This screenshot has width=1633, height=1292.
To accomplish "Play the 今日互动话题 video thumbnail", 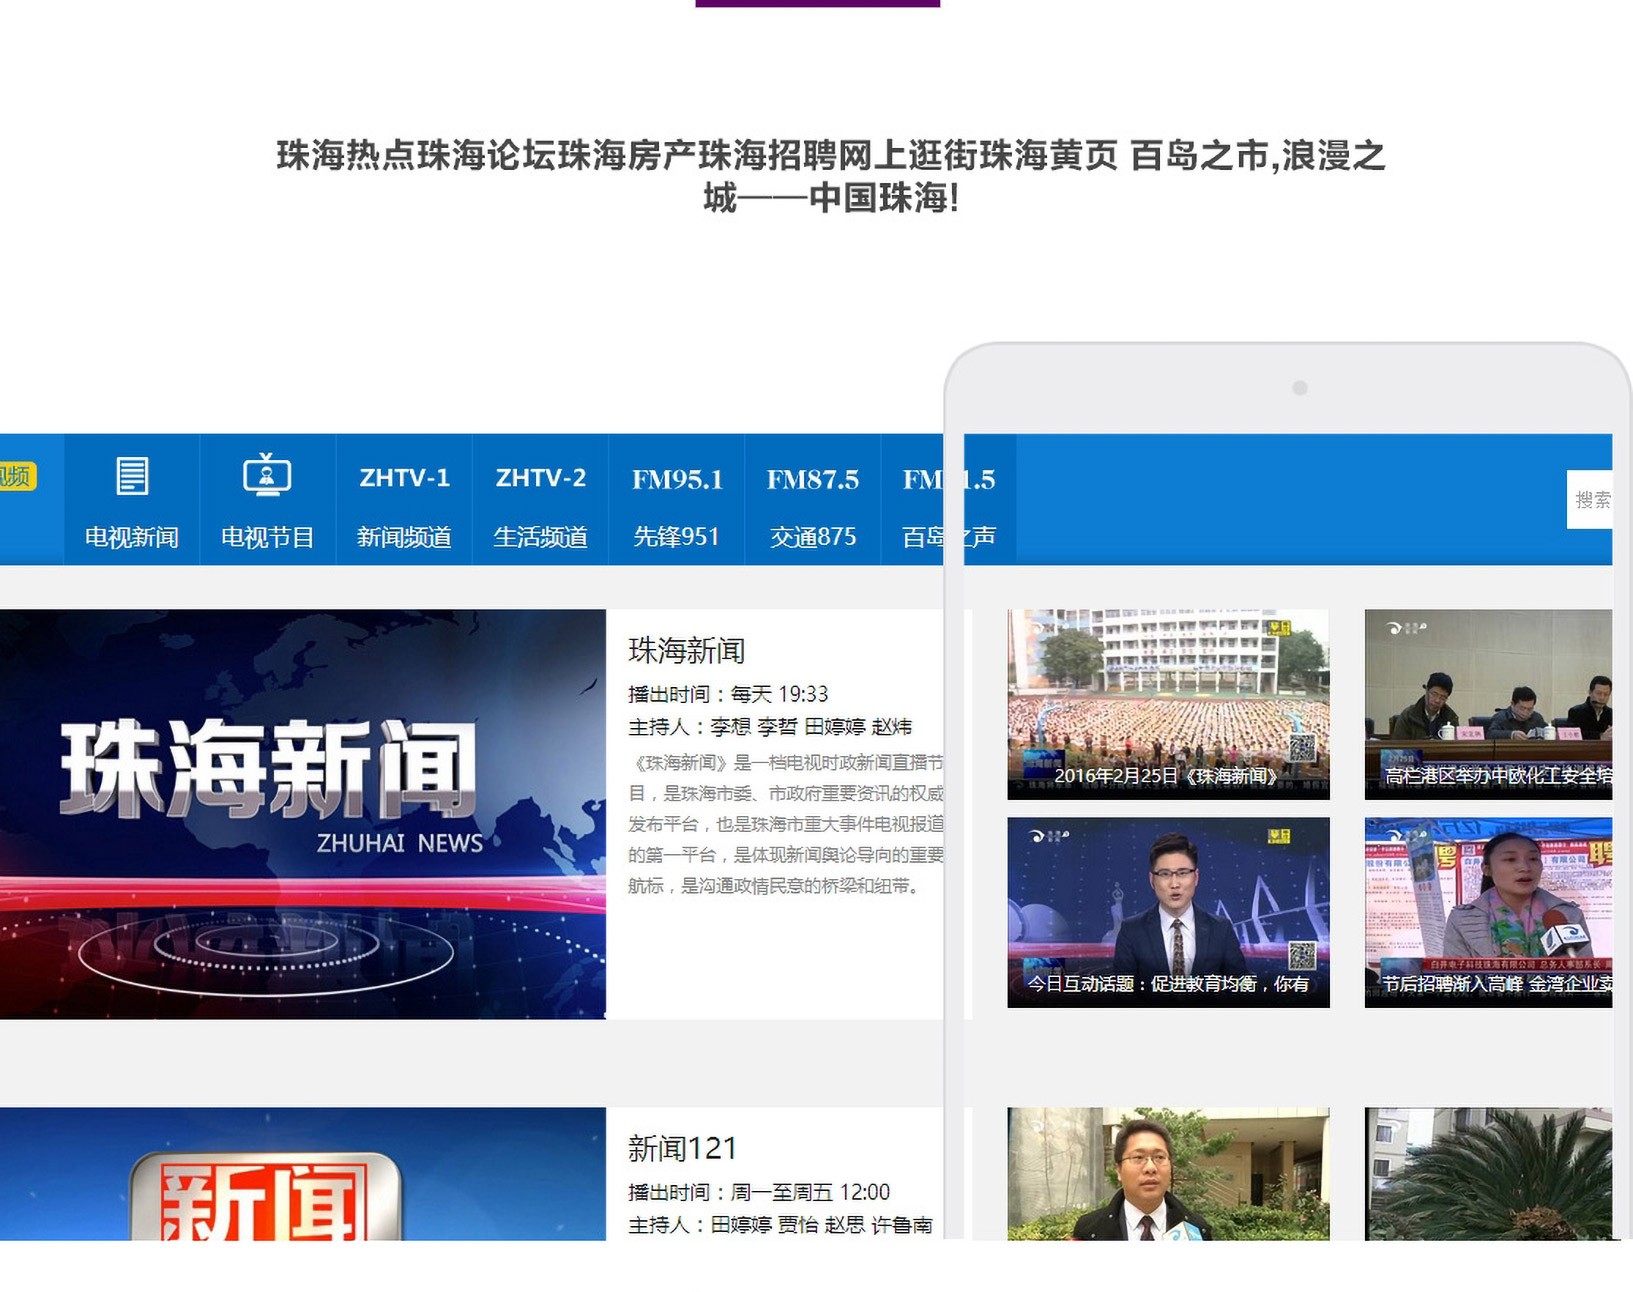I will 1168,912.
